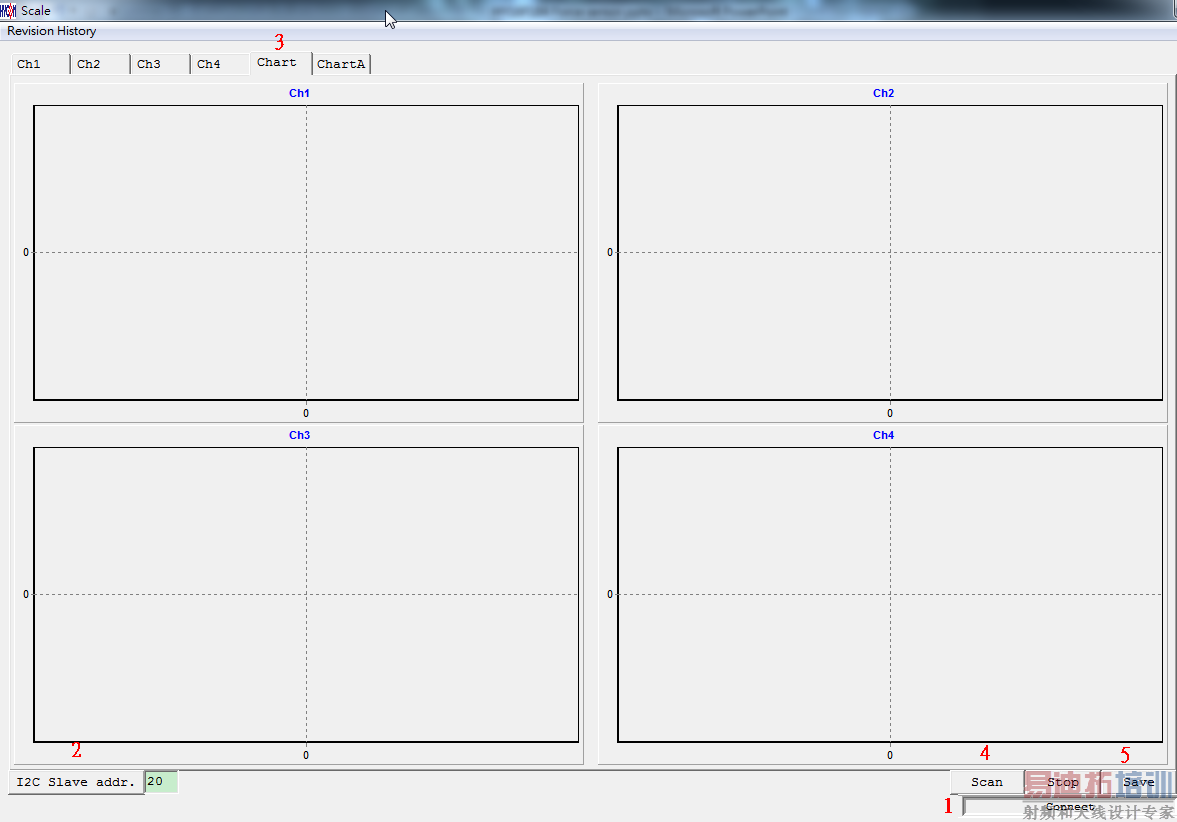The width and height of the screenshot is (1177, 822).
Task: Click the blue Ch4 chart title
Action: (x=884, y=435)
